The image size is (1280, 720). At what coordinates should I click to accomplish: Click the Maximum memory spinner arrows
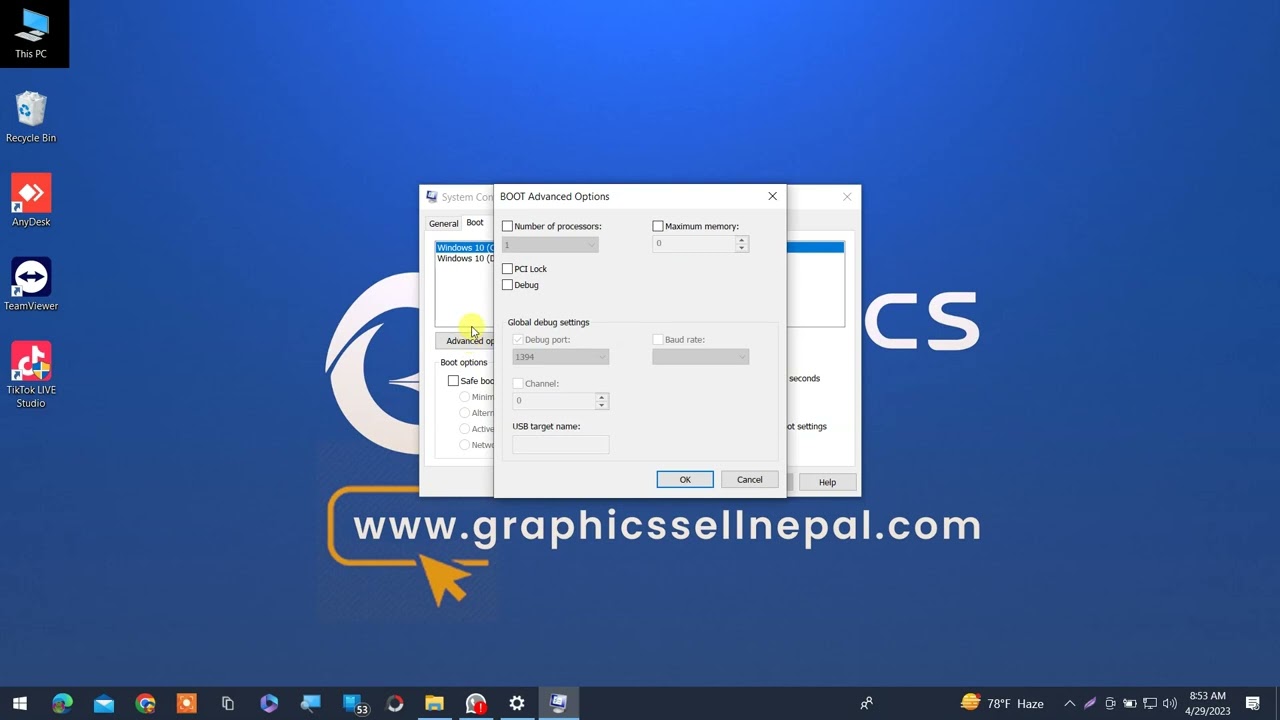741,243
